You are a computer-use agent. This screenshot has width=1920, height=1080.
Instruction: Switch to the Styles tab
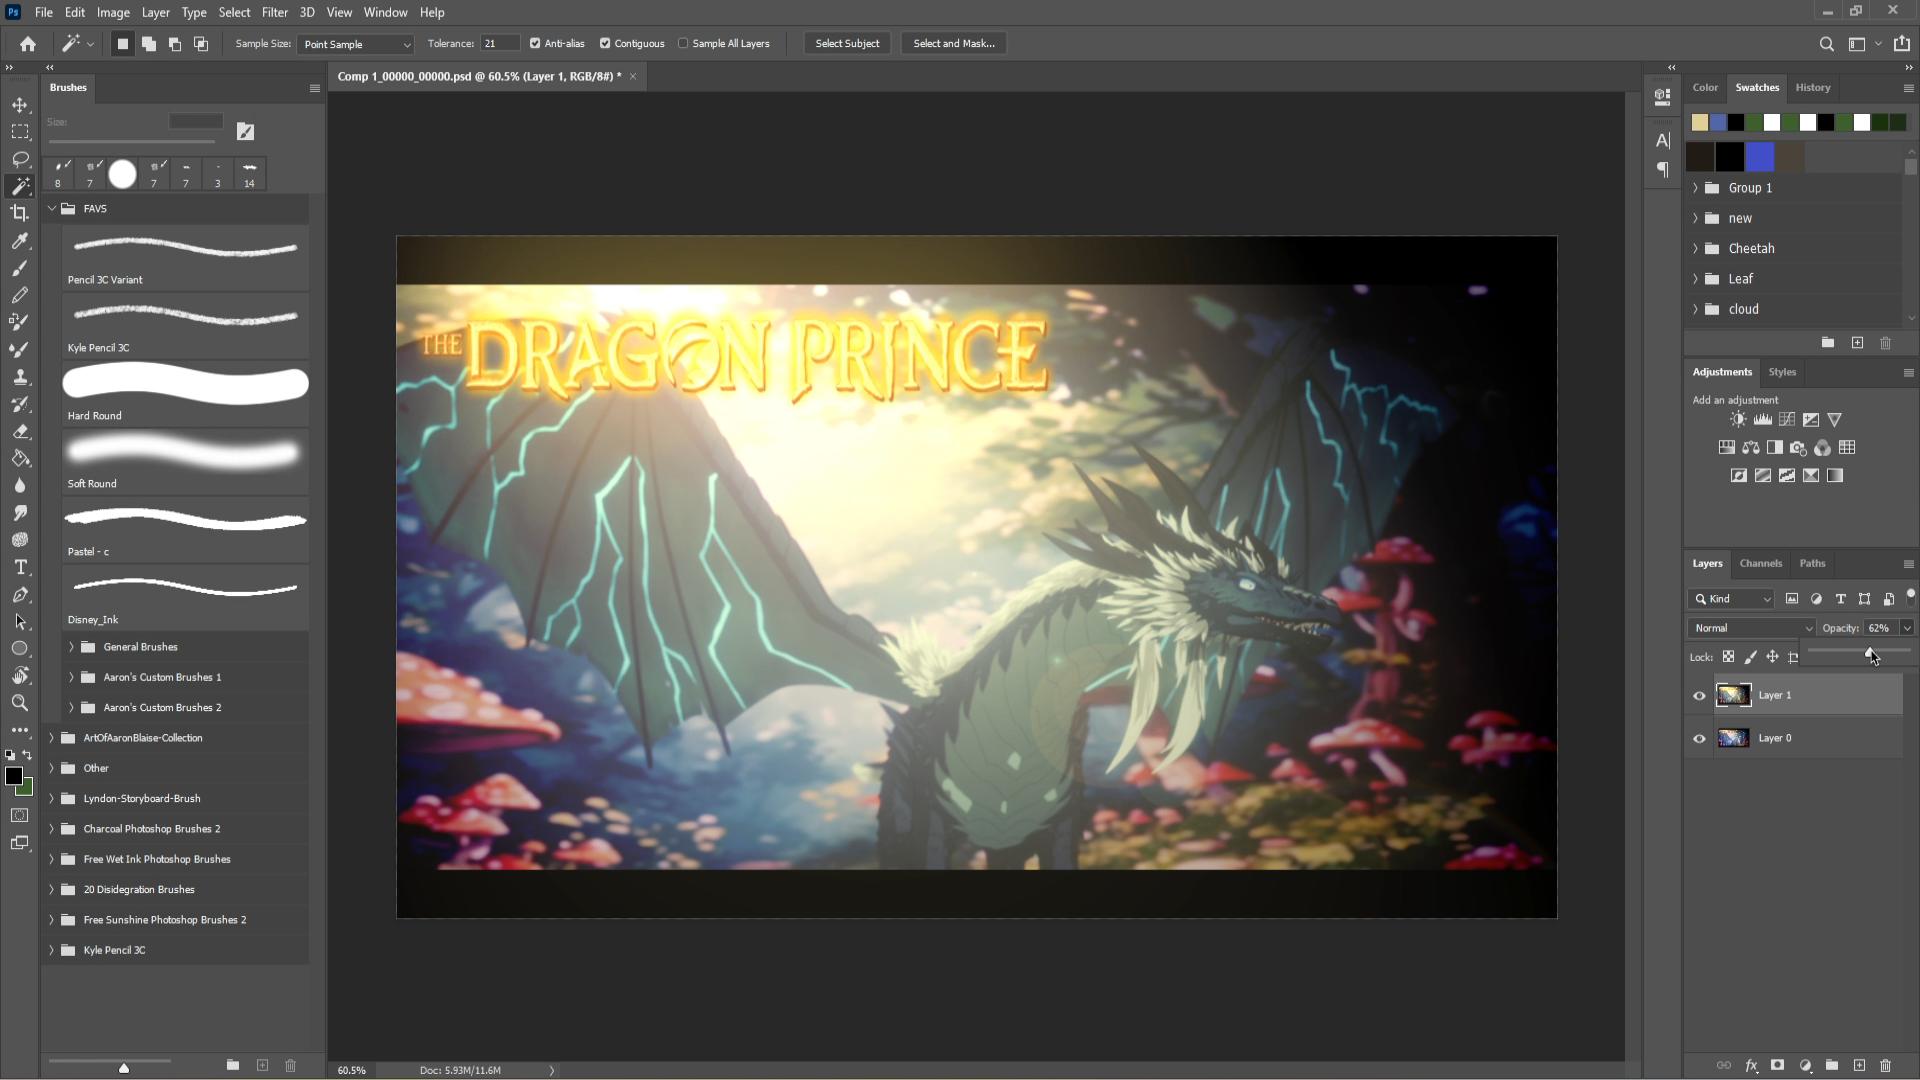[1782, 372]
